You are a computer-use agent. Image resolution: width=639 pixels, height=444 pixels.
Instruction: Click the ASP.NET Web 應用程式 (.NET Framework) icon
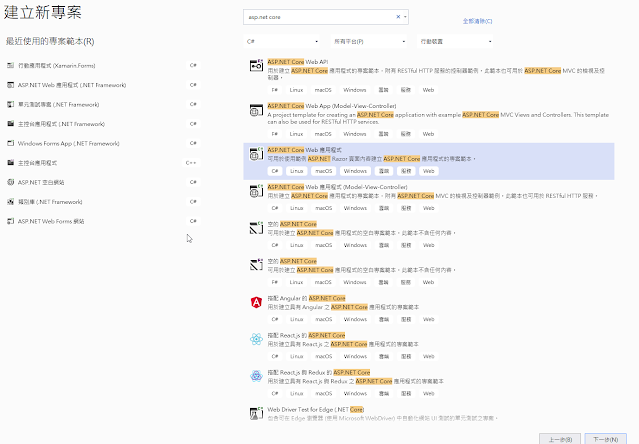point(11,85)
